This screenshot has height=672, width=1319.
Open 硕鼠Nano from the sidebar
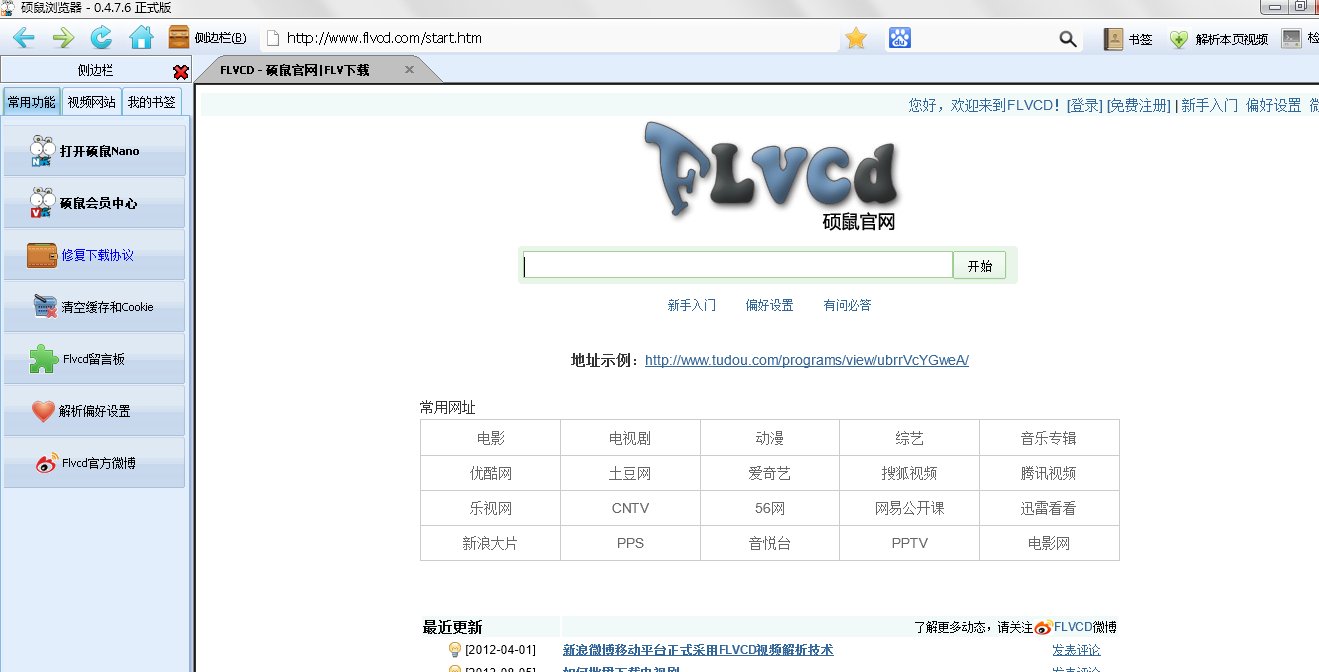[94, 150]
